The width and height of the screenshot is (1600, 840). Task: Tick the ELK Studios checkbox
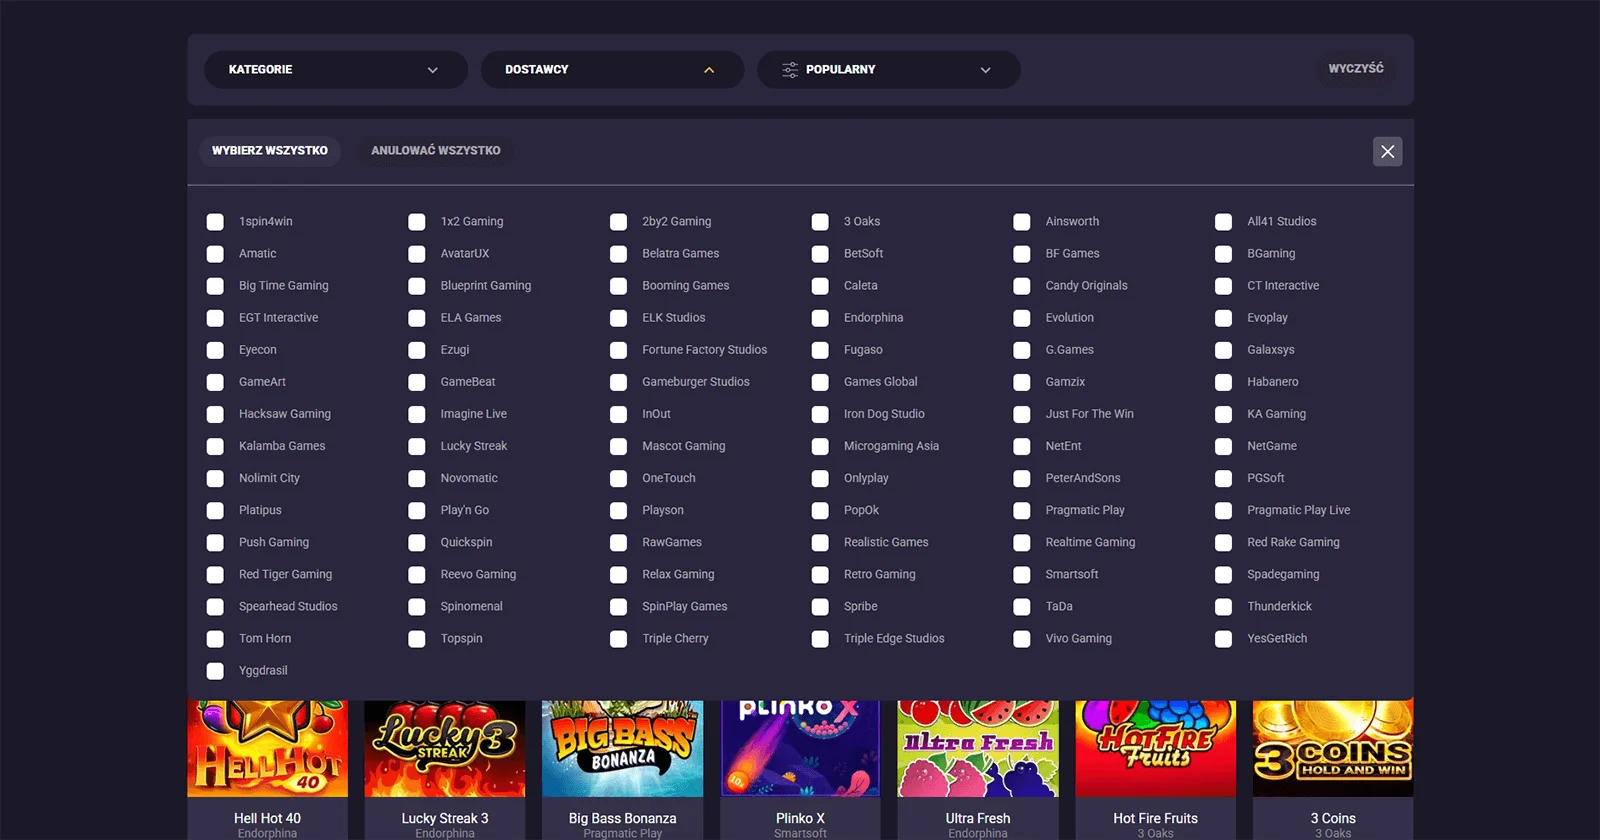click(619, 318)
